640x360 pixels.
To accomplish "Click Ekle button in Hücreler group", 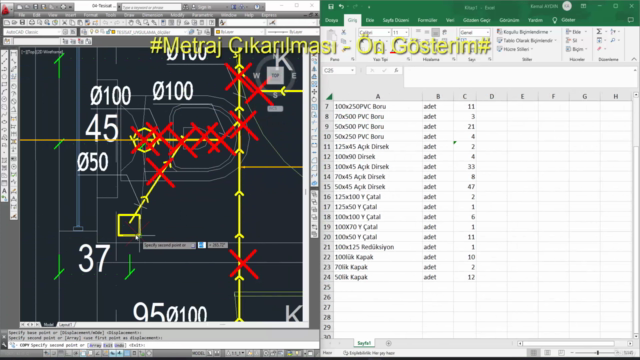I will [x=576, y=32].
